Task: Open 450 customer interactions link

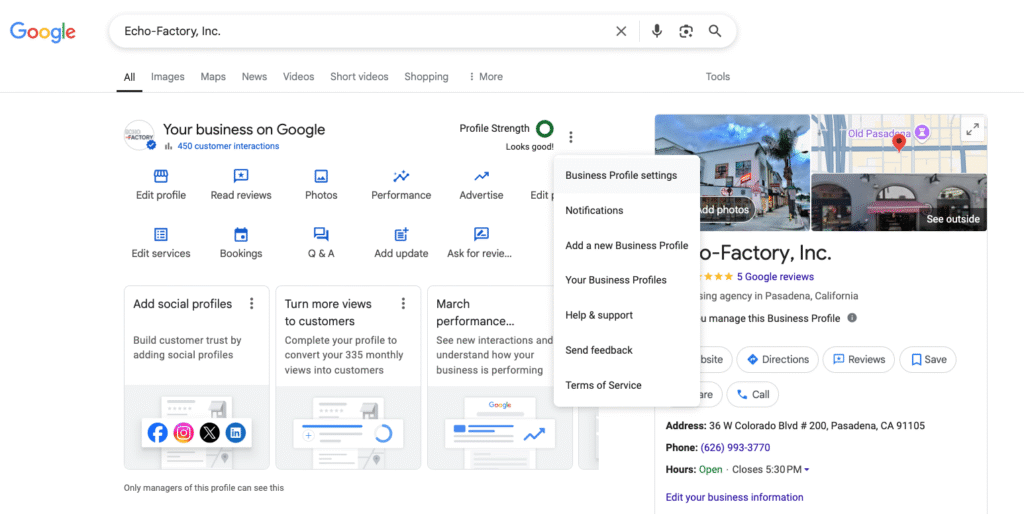Action: tap(228, 146)
